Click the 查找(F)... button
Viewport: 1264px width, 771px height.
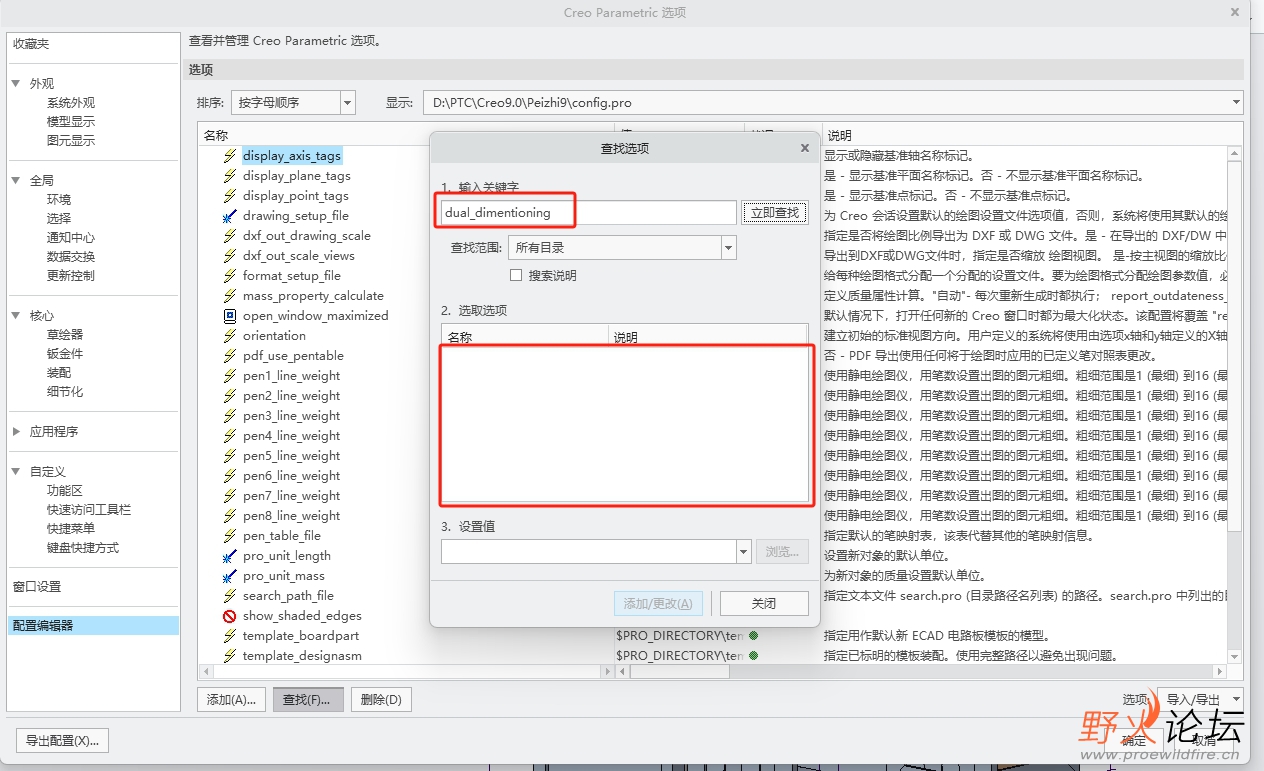(x=308, y=699)
